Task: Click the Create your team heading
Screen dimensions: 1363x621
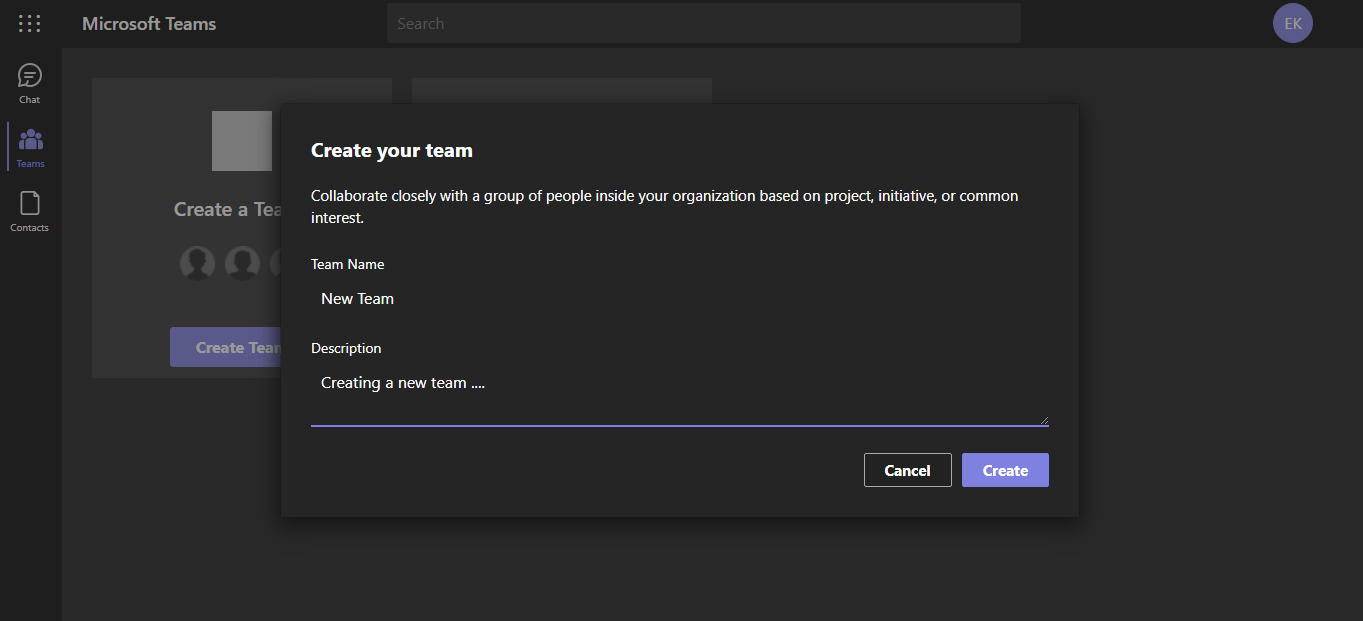Action: 392,151
